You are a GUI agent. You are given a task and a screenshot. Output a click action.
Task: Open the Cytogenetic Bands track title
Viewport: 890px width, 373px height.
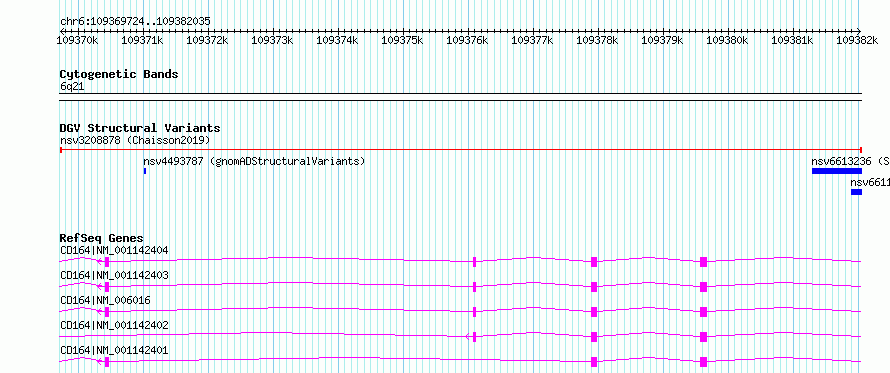119,74
